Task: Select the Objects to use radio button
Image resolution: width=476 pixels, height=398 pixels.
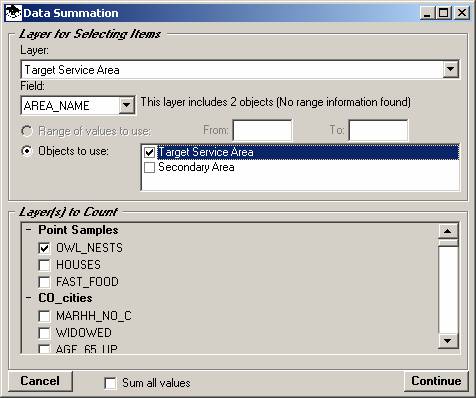Action: click(x=27, y=151)
